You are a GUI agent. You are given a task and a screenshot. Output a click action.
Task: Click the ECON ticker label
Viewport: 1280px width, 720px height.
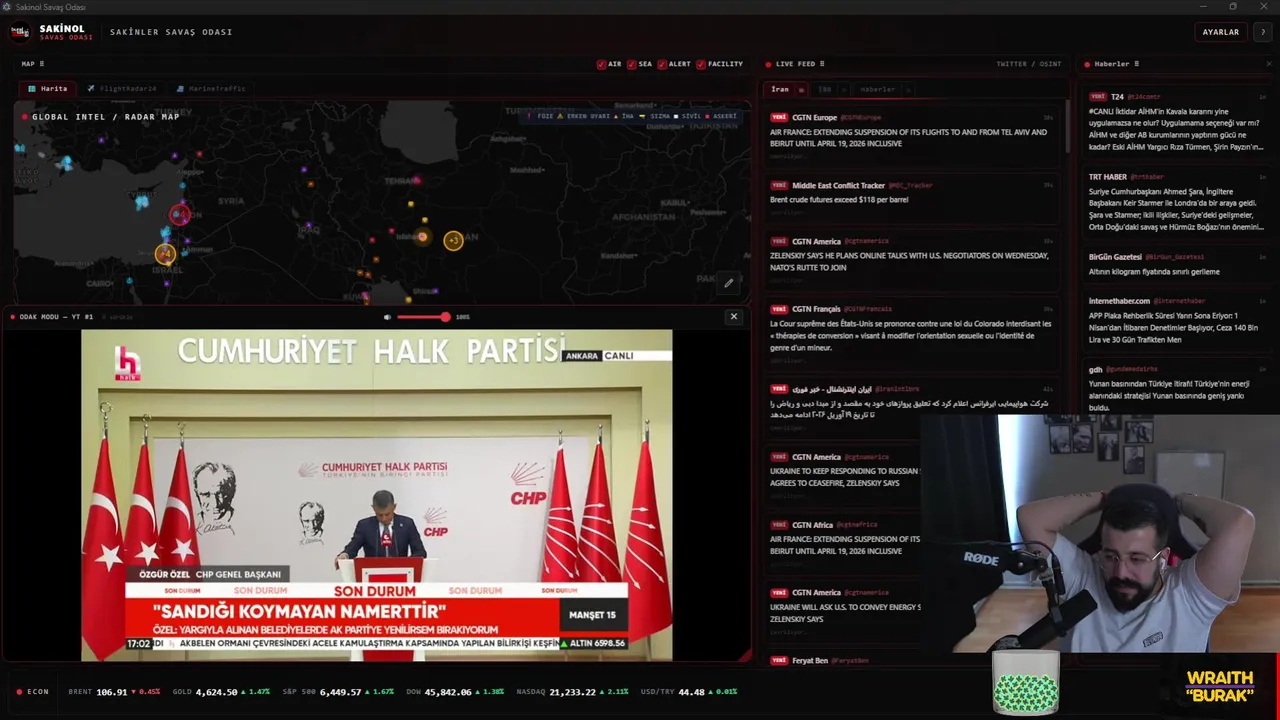(x=38, y=692)
